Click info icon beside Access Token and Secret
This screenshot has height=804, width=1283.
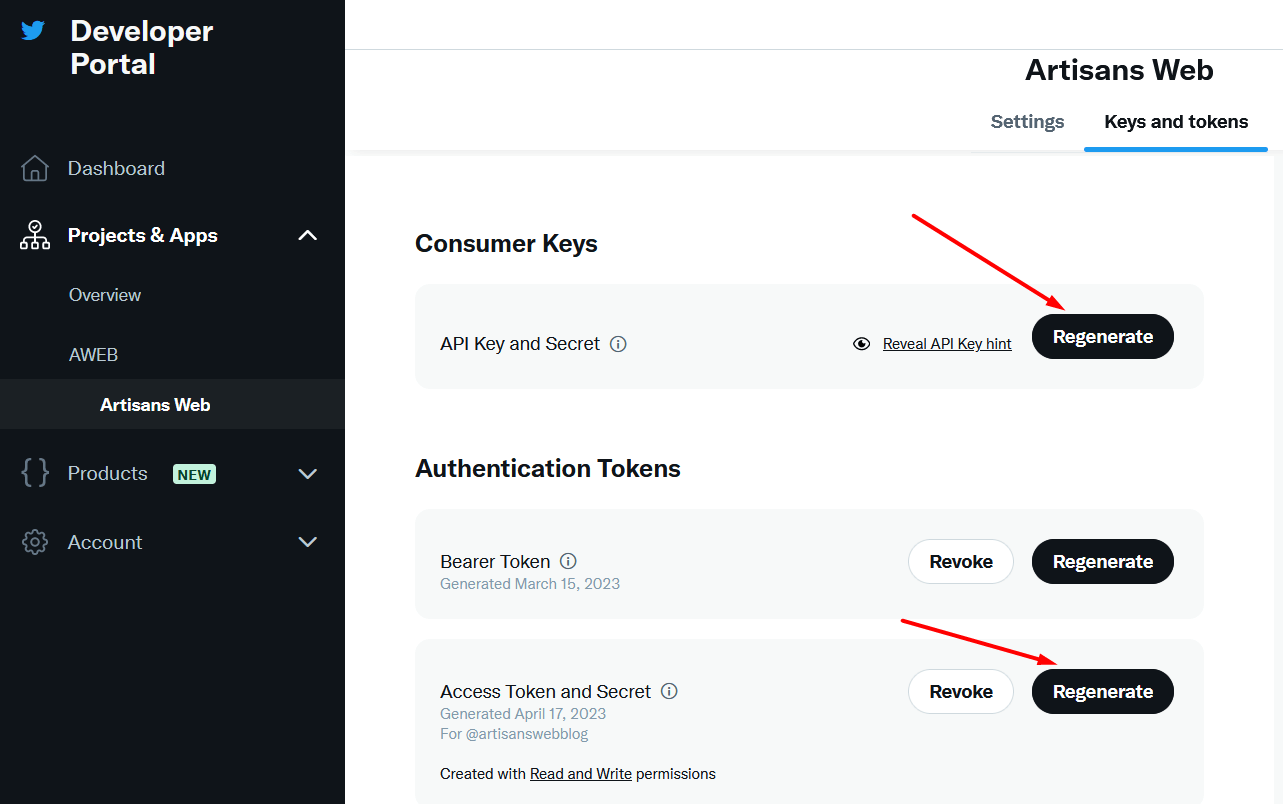point(670,691)
